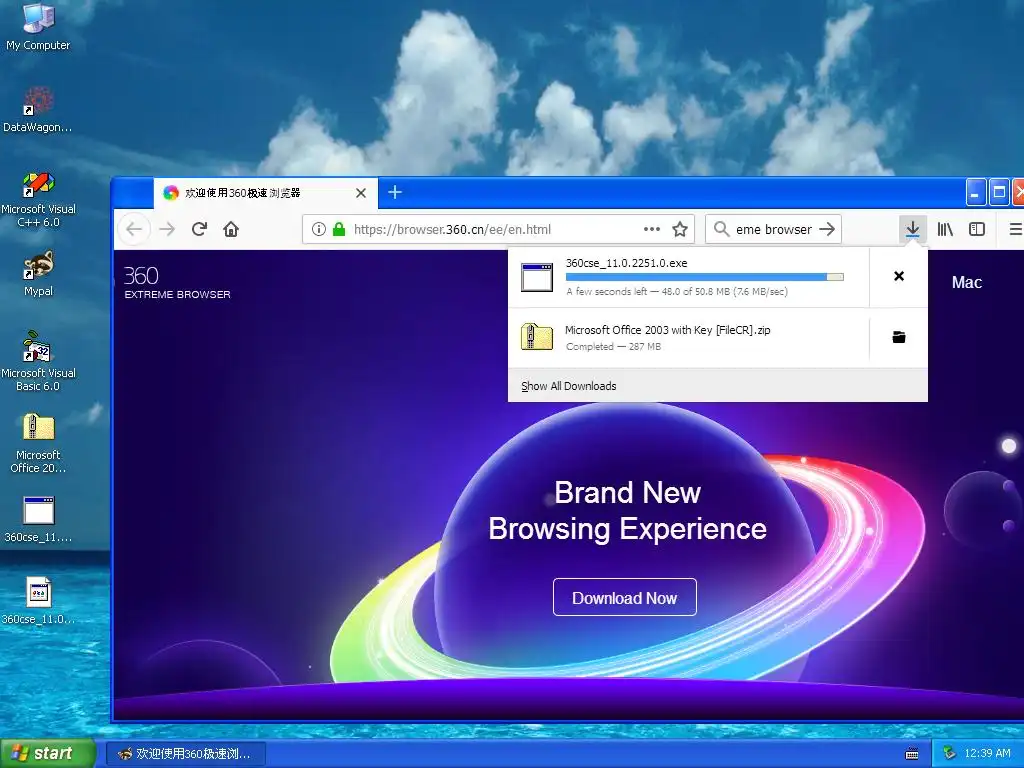1024x768 pixels.
Task: Click the browser Forward arrow
Action: tap(167, 229)
